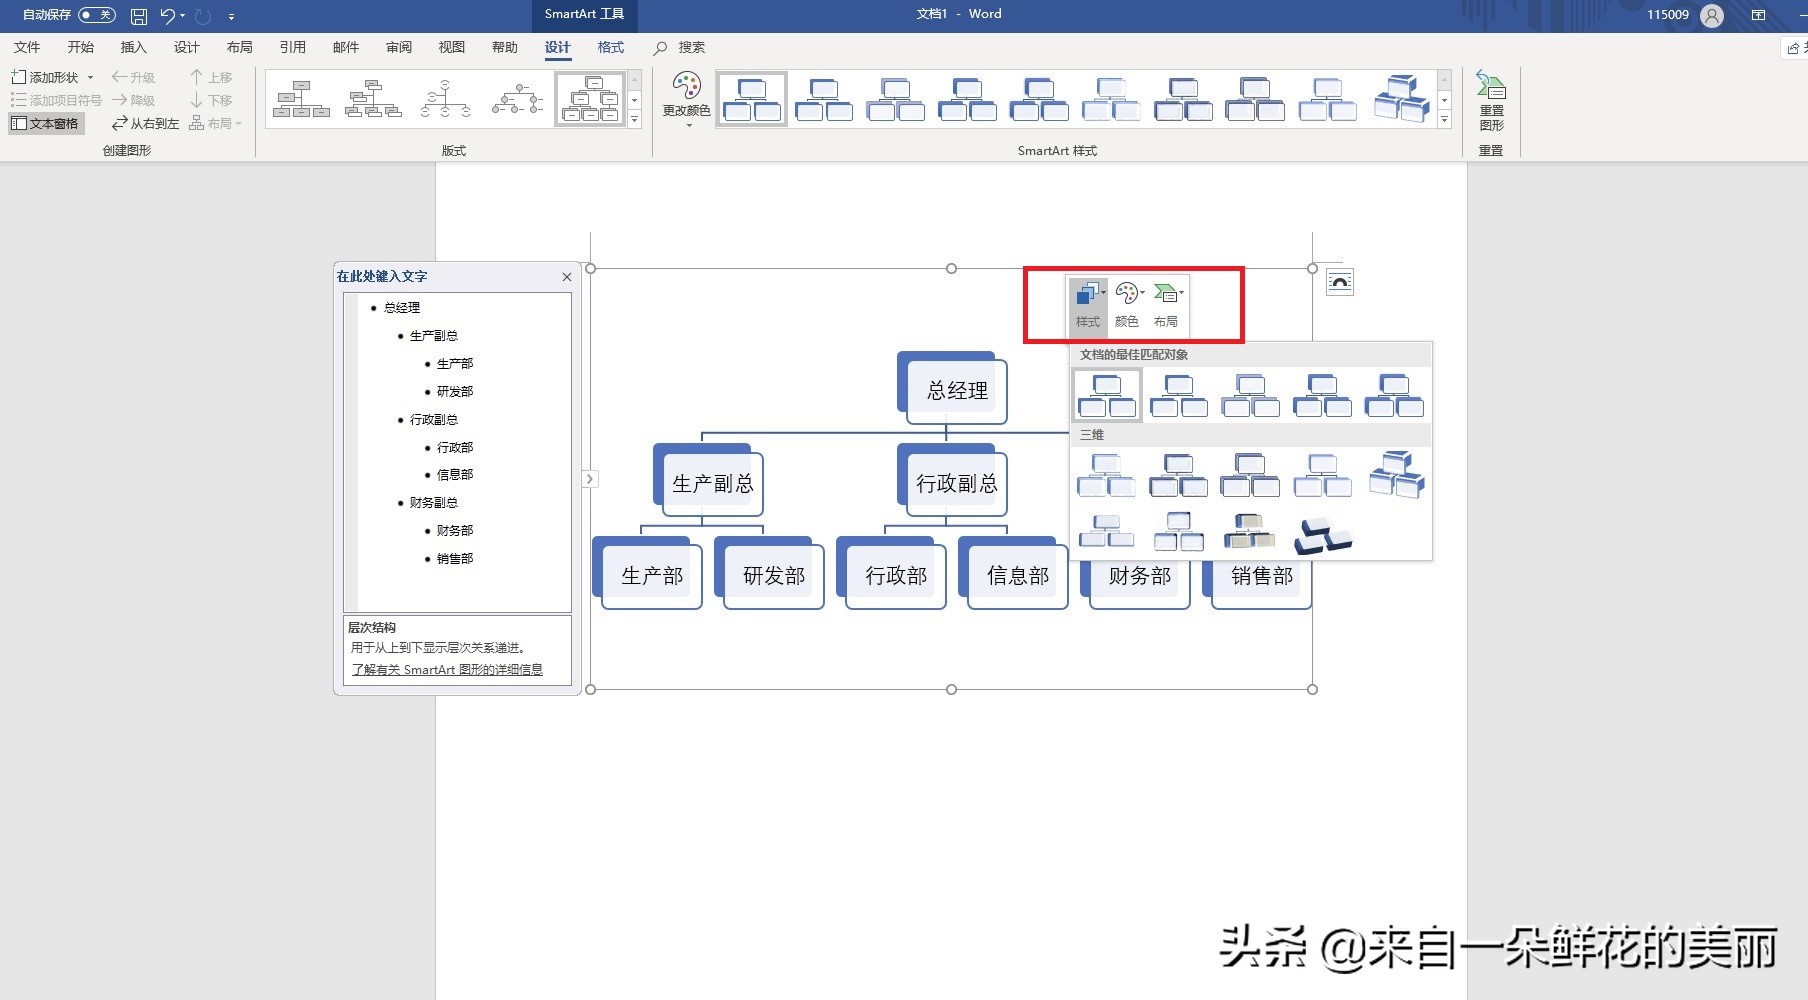1808x1000 pixels.
Task: Switch to the 格式 ribbon tab
Action: tap(610, 47)
